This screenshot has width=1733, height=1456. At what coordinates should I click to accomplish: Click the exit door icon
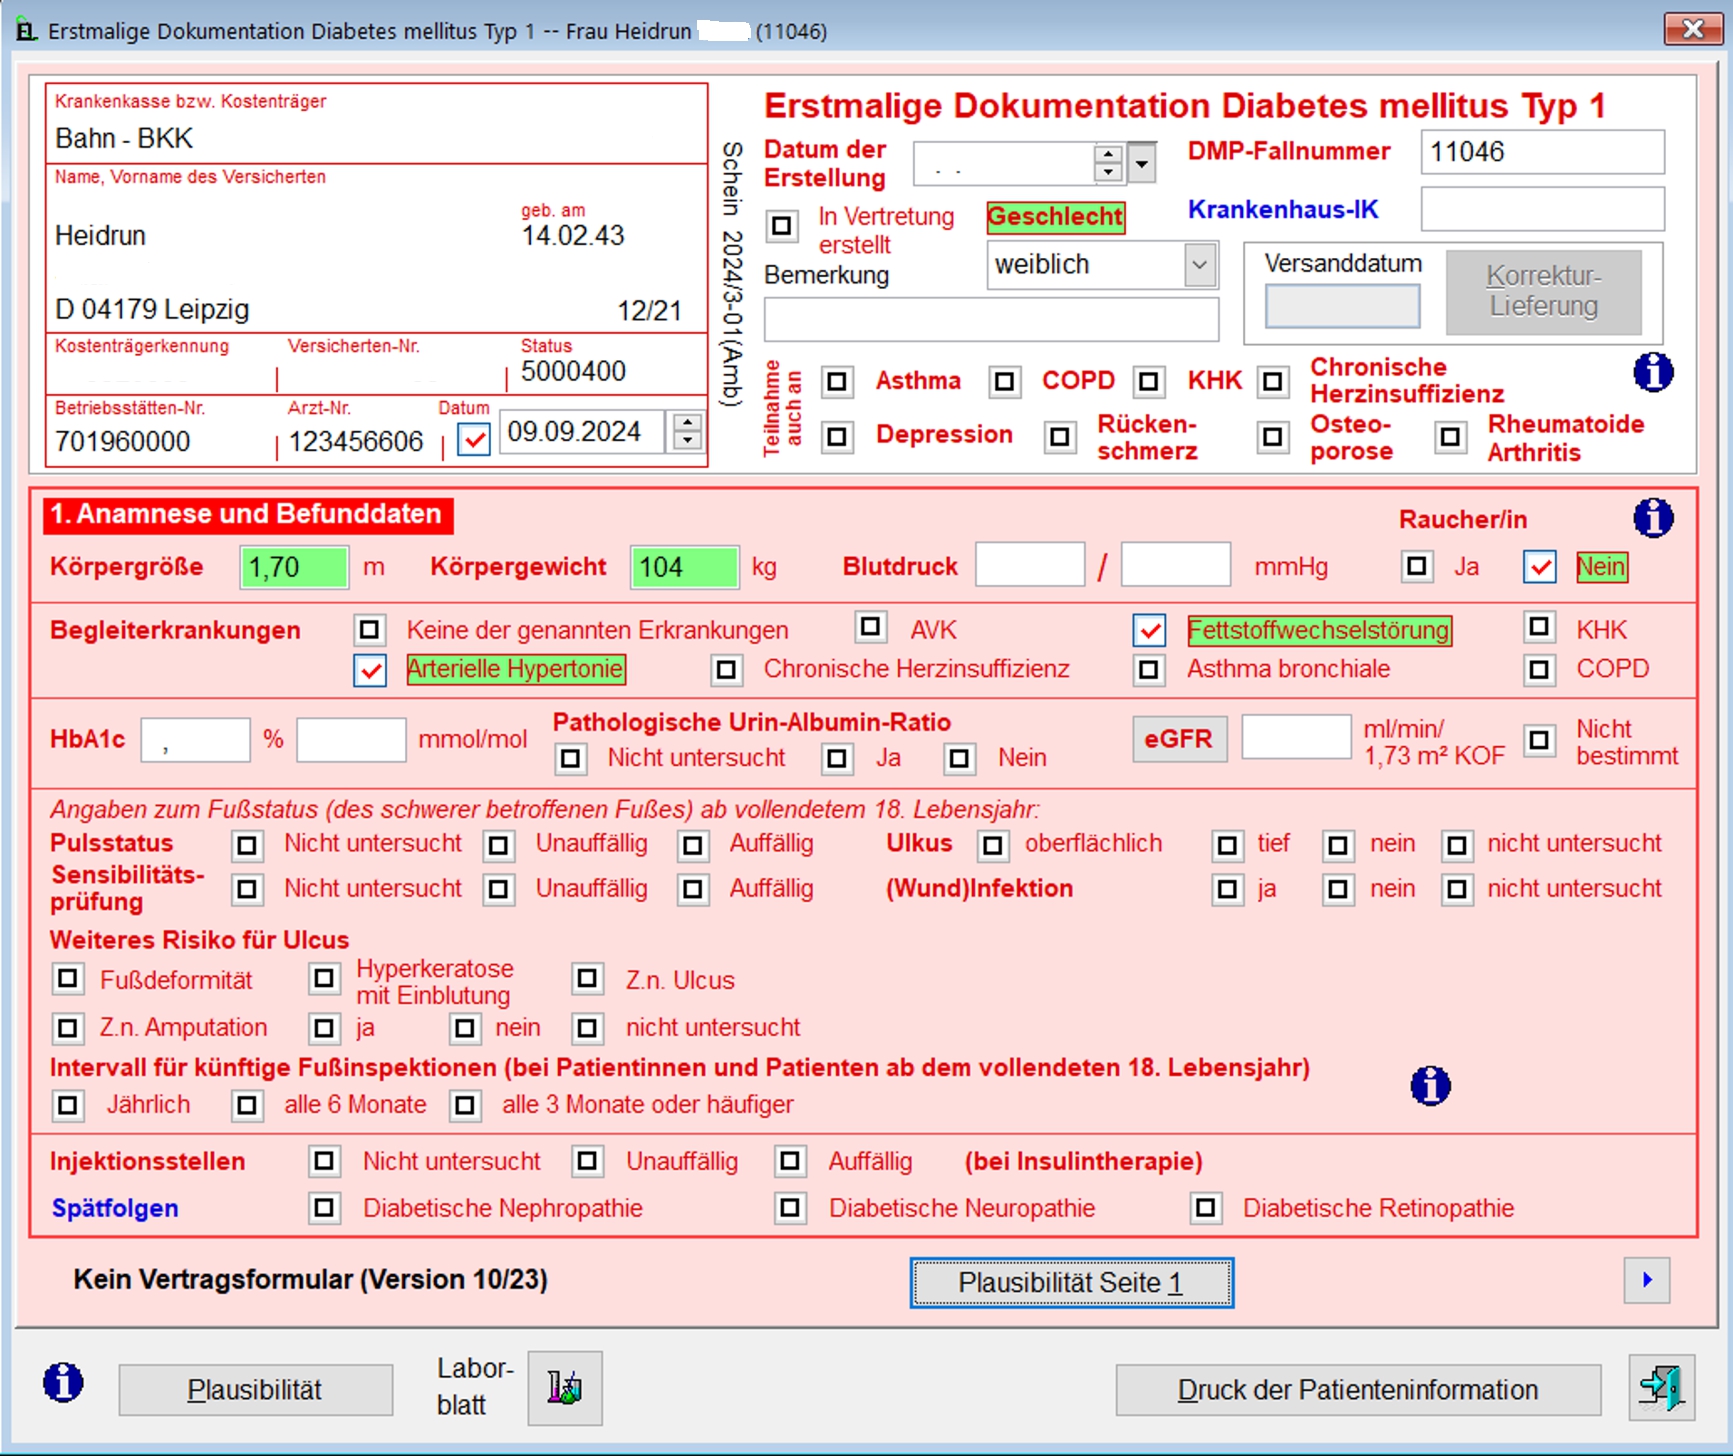click(1661, 1388)
